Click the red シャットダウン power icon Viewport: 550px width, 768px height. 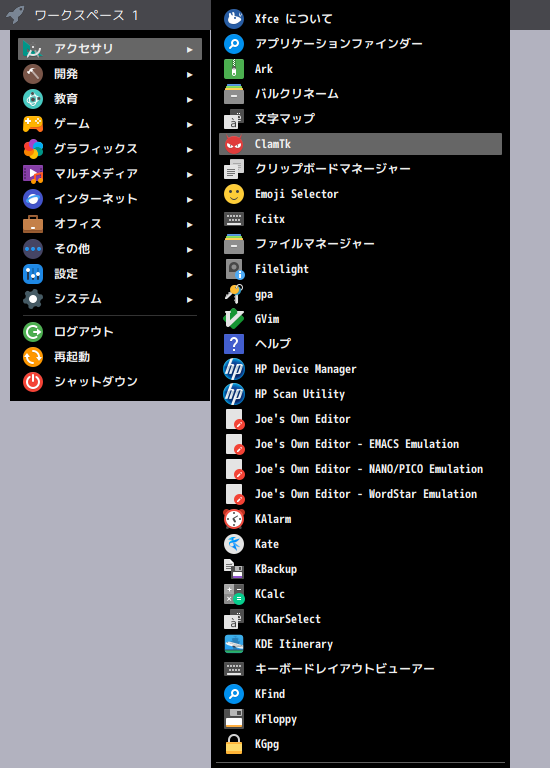tap(33, 382)
